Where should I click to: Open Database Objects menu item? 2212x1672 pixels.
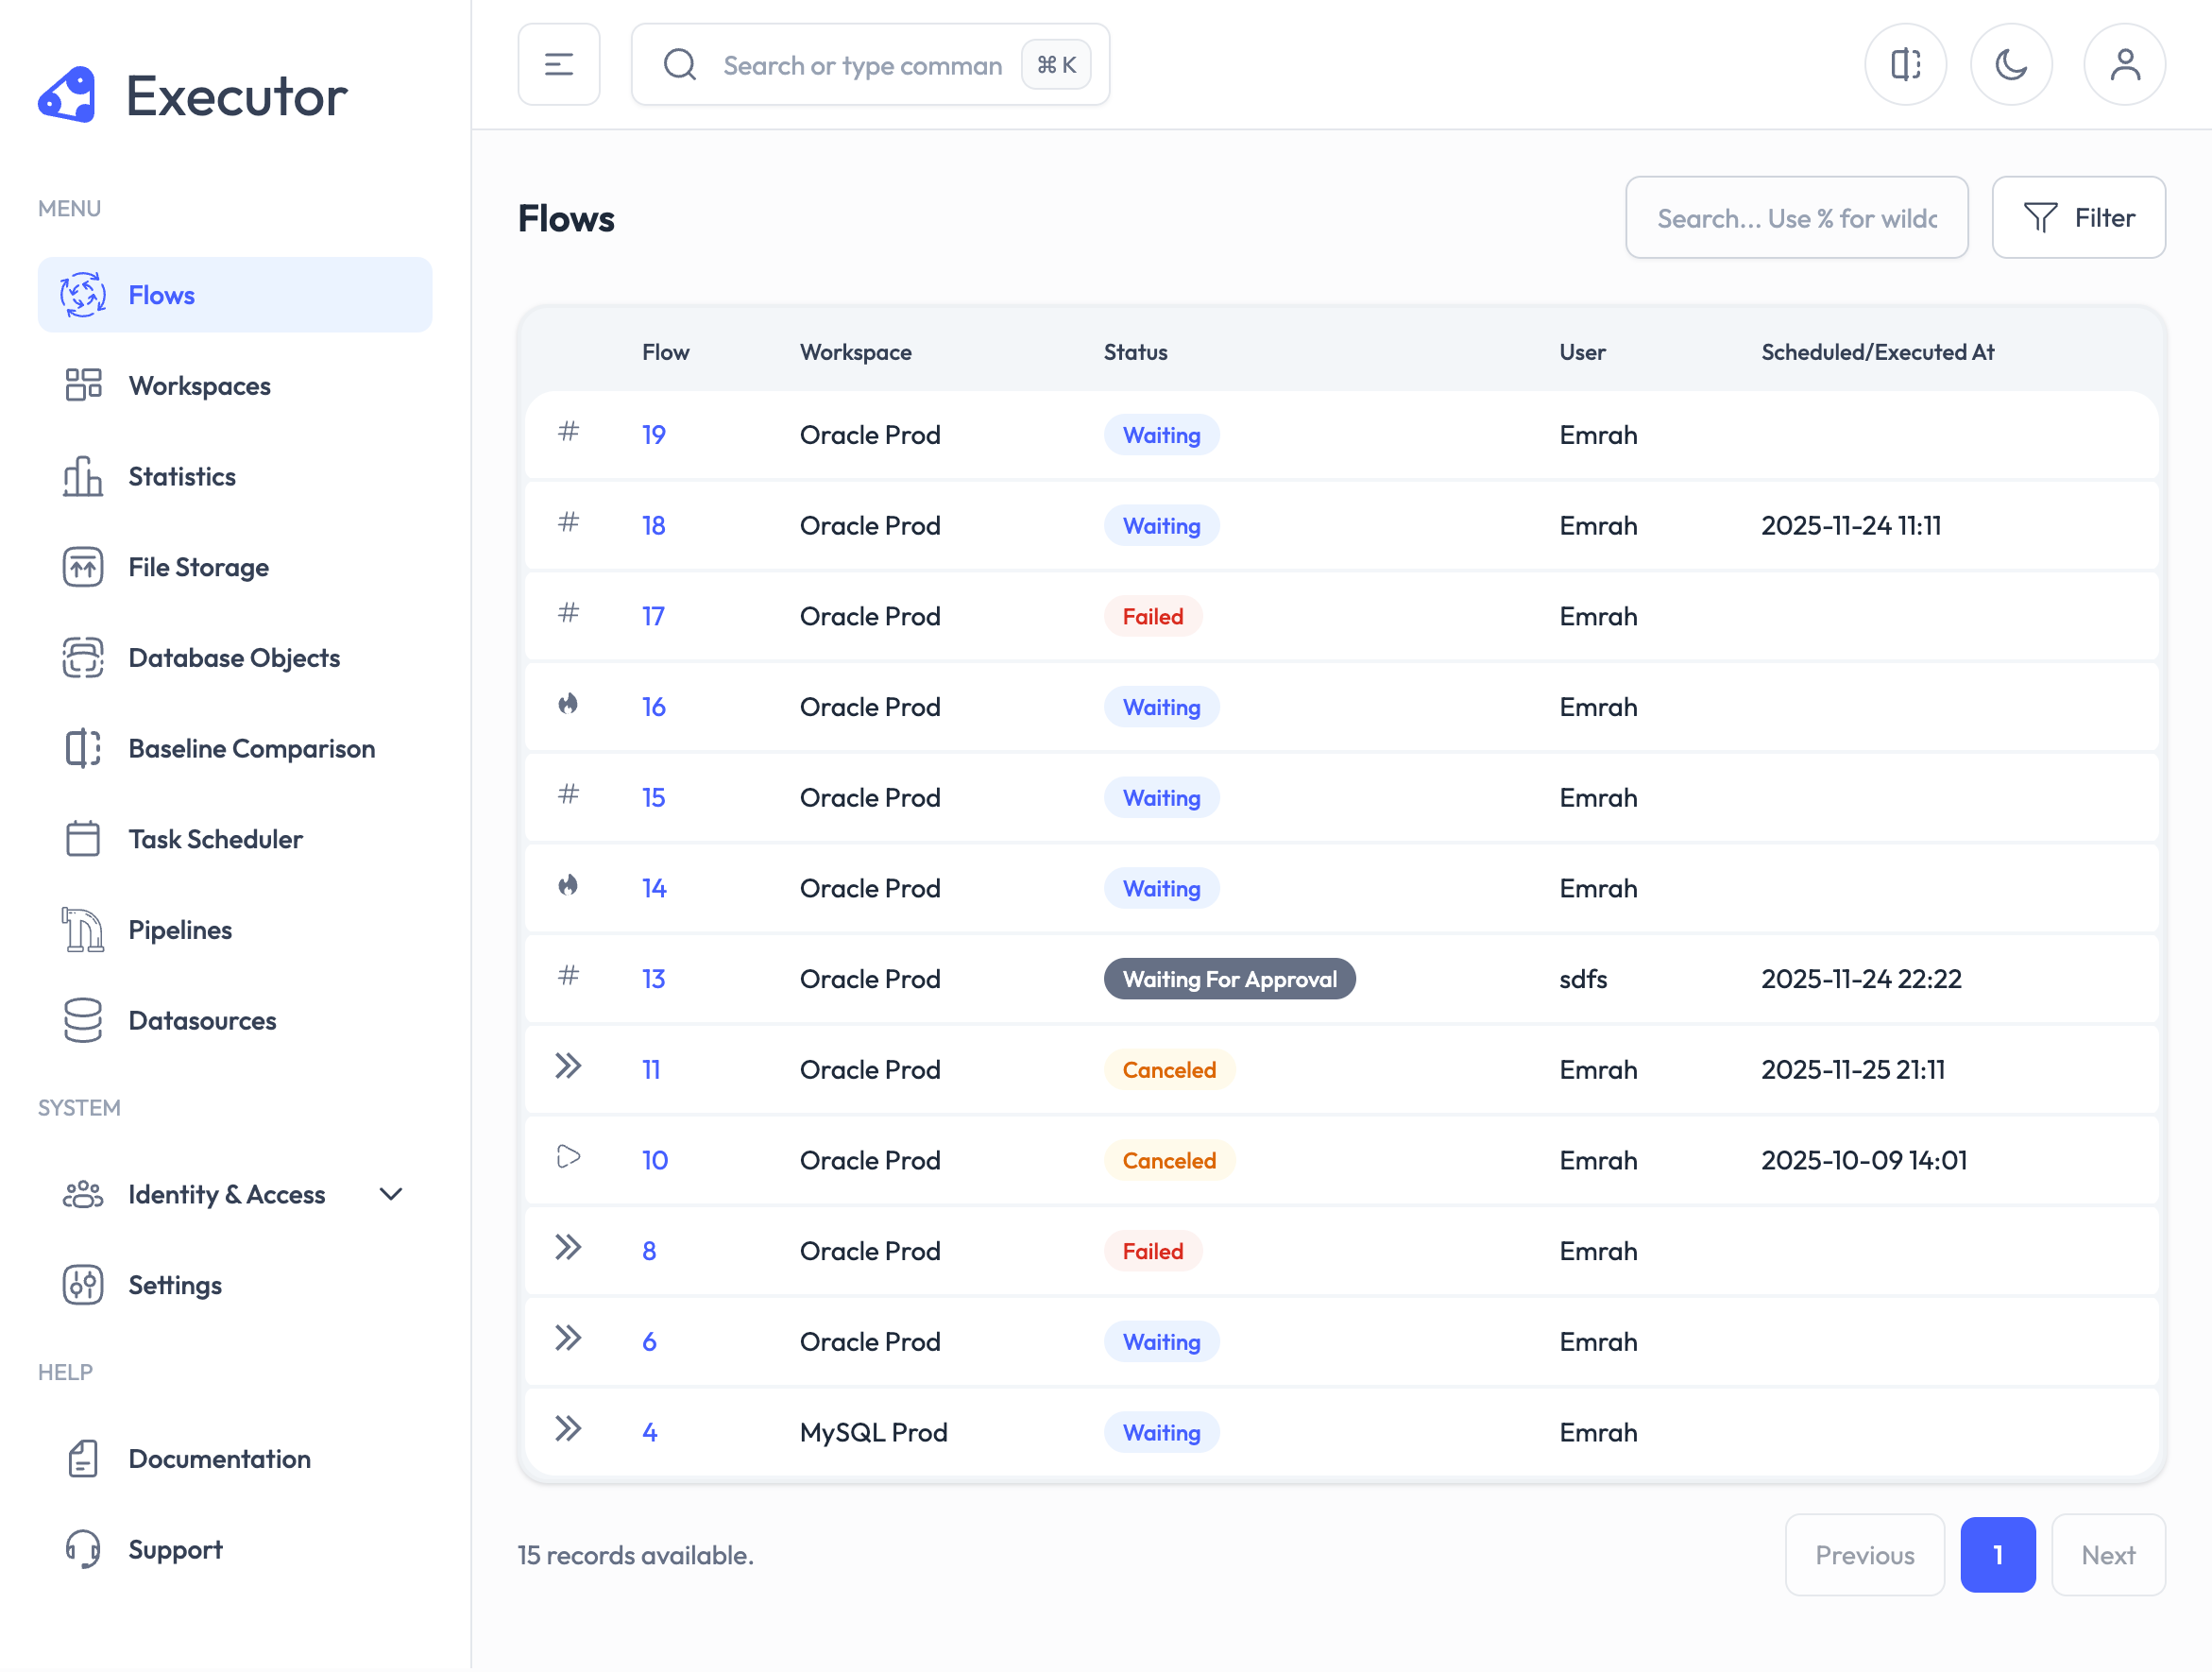234,658
